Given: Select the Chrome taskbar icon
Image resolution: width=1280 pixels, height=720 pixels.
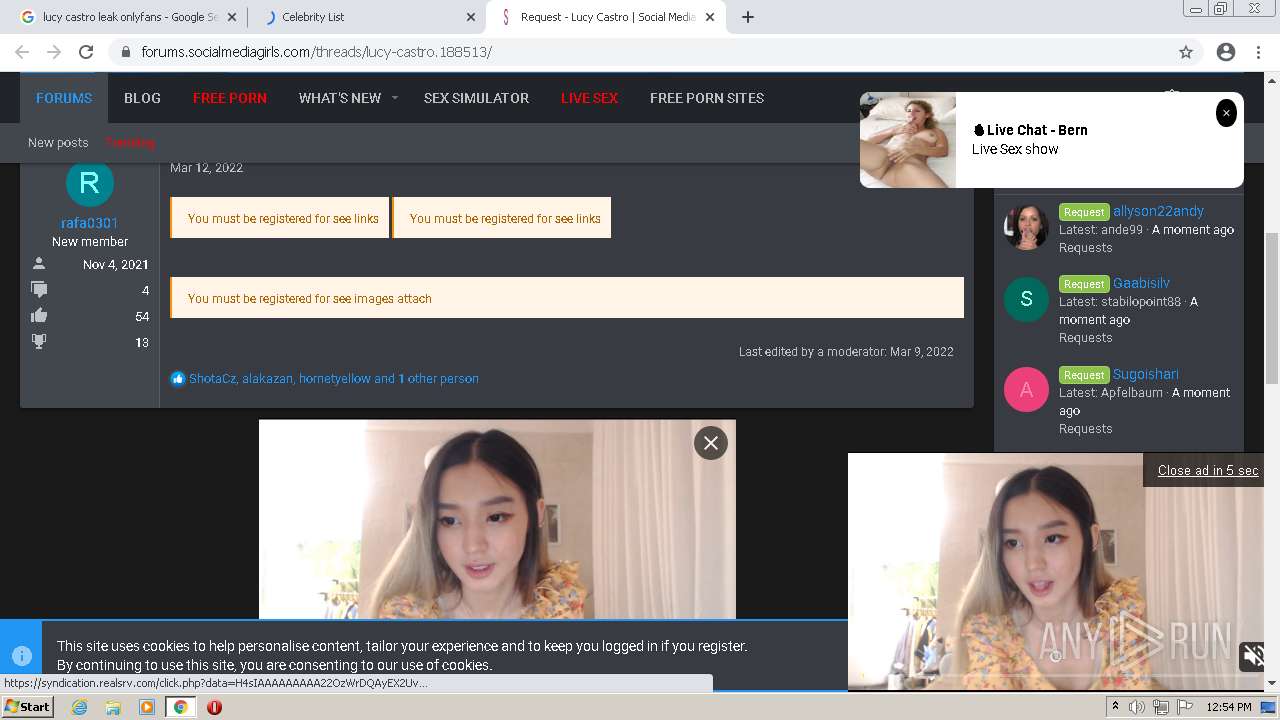Looking at the screenshot, I should [x=180, y=707].
